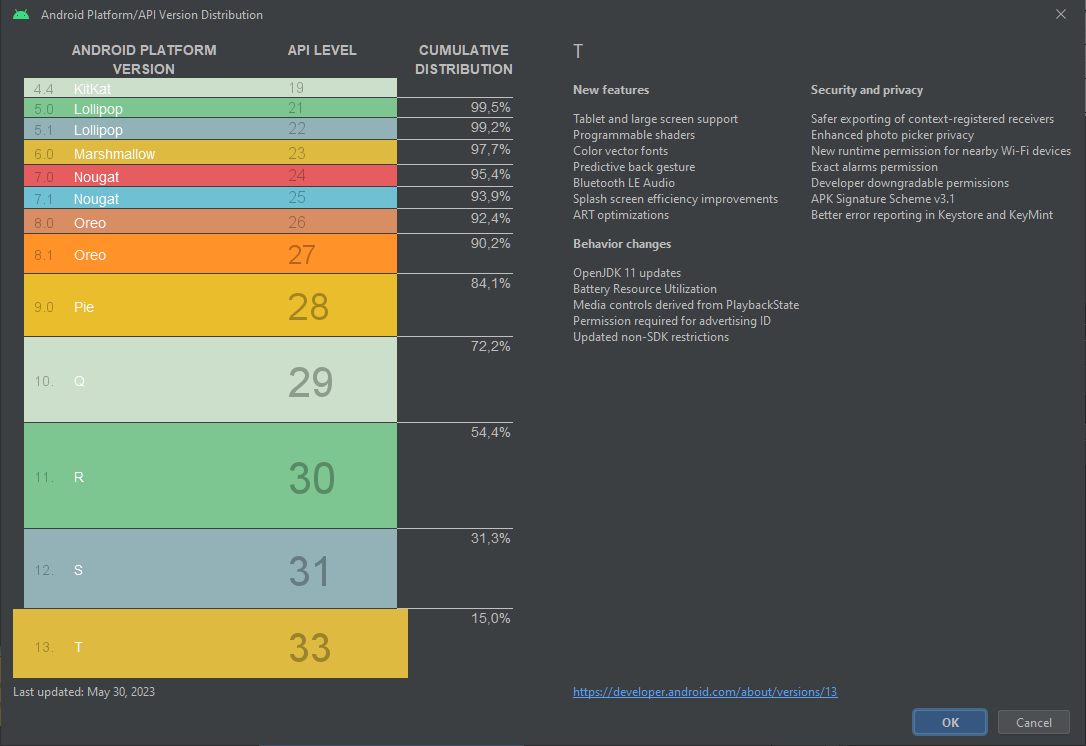Viewport: 1086px width, 746px height.
Task: Click the Oreo 8.1 API 27 block
Action: (x=210, y=254)
